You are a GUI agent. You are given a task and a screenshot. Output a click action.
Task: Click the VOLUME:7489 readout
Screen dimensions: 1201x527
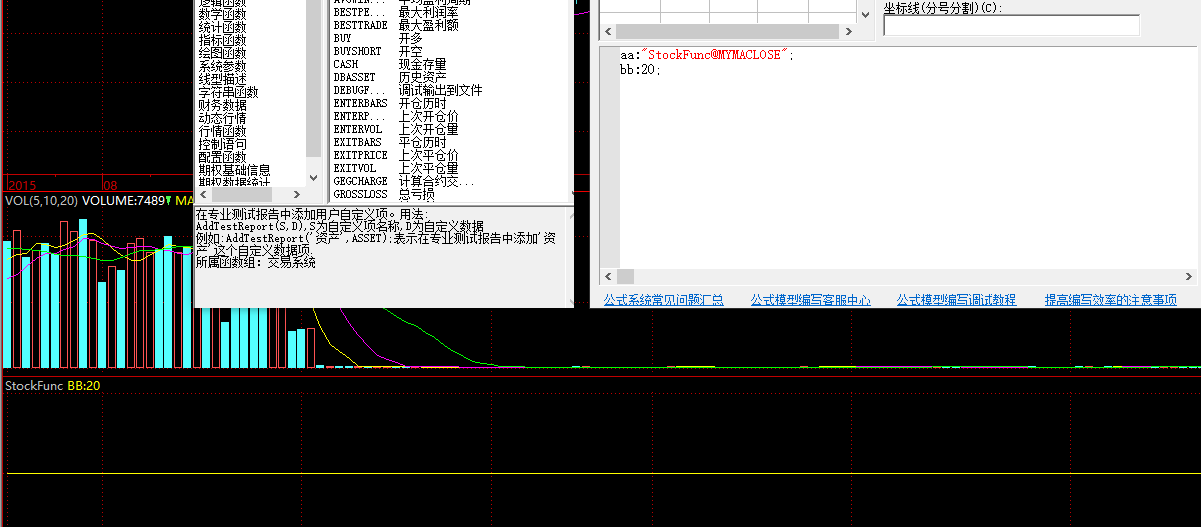point(124,201)
